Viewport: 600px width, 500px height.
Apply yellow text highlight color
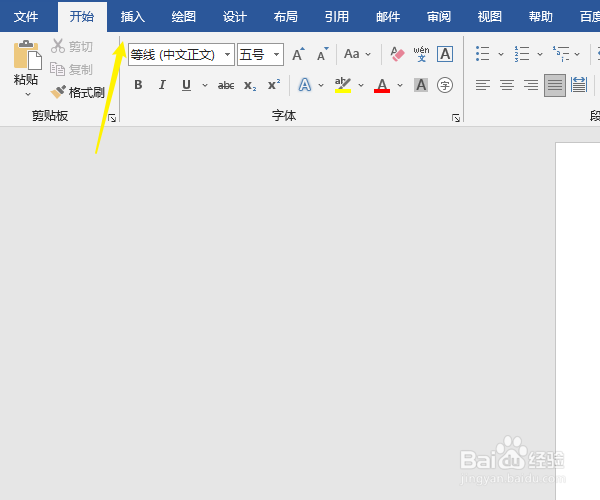pyautogui.click(x=343, y=85)
